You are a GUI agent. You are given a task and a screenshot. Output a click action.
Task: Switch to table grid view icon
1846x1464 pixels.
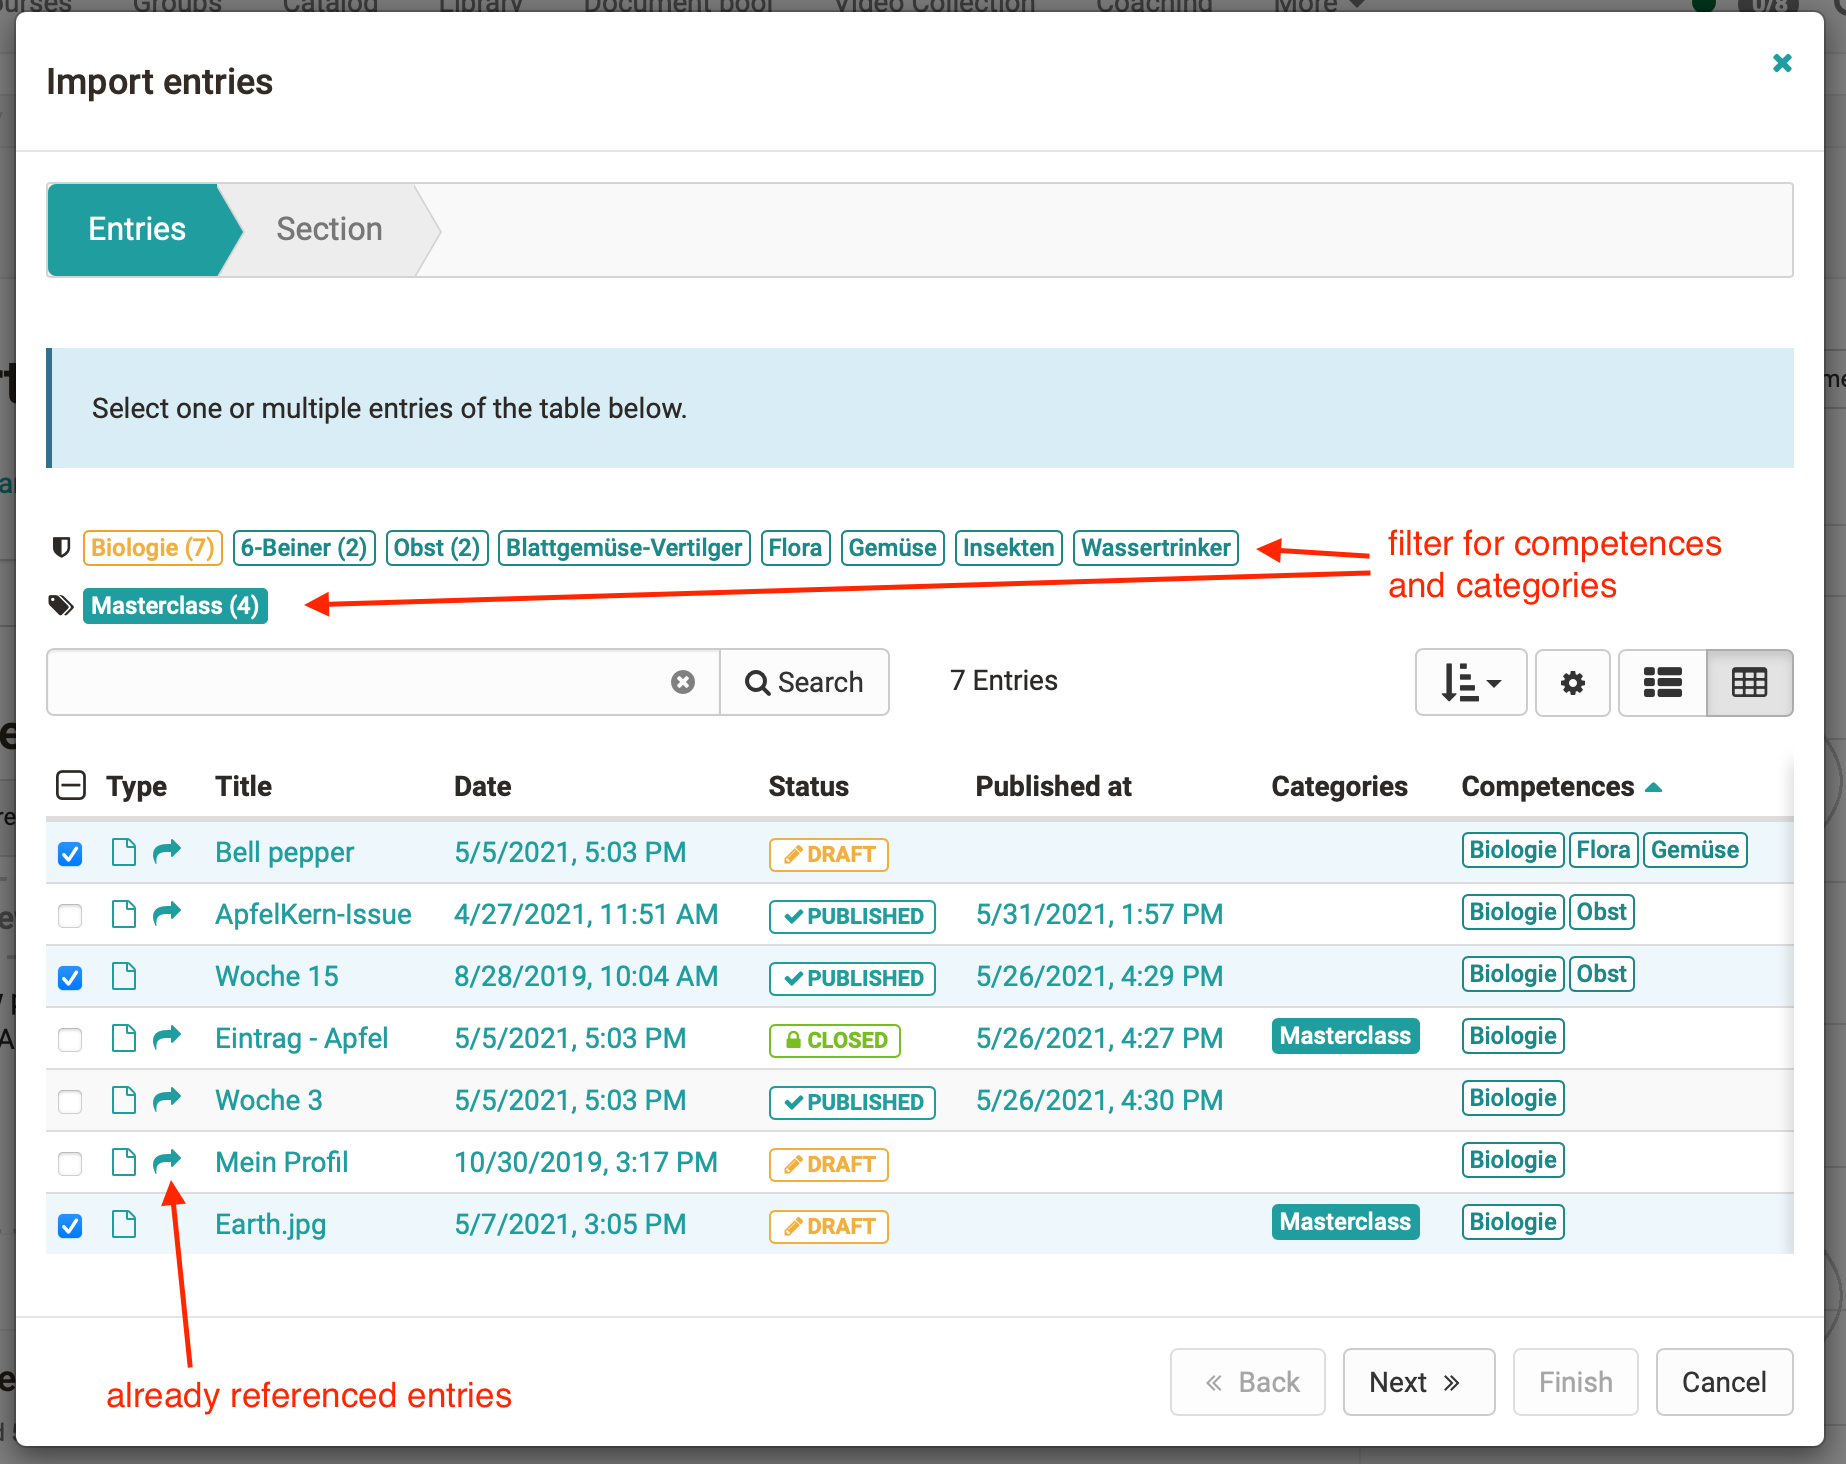click(1749, 683)
